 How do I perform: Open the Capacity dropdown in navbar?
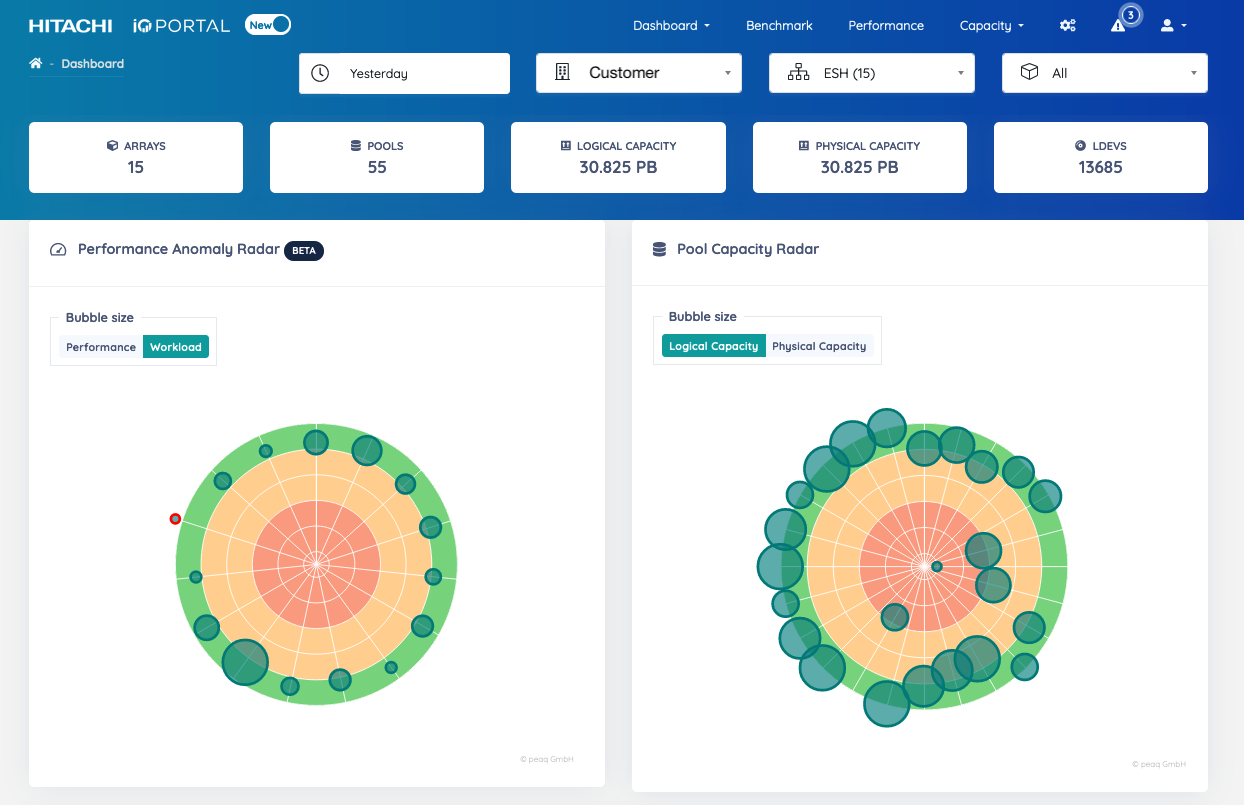[991, 25]
